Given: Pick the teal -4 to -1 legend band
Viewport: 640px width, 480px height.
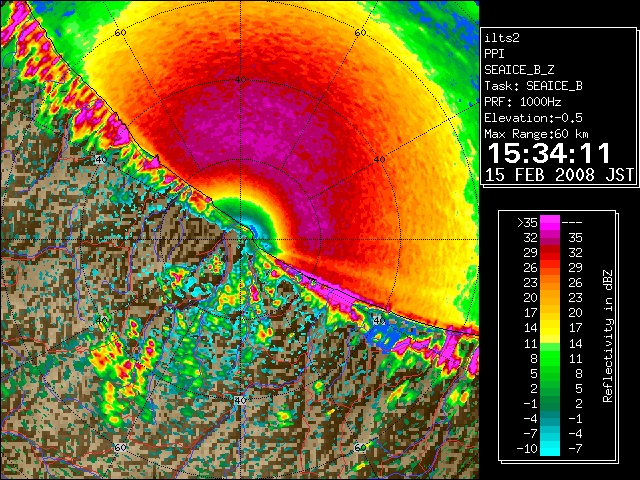Looking at the screenshot, I should pos(550,418).
